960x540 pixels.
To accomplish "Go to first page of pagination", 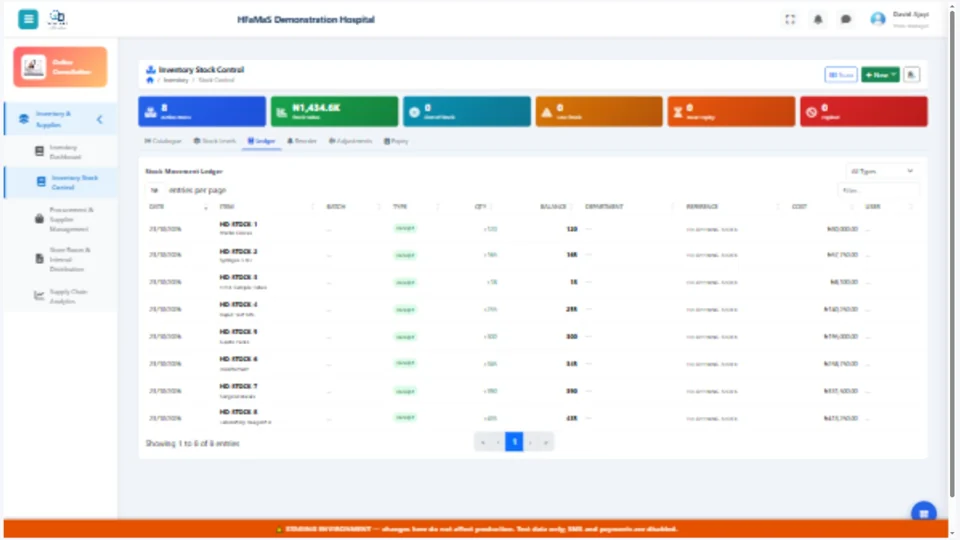I will [482, 442].
